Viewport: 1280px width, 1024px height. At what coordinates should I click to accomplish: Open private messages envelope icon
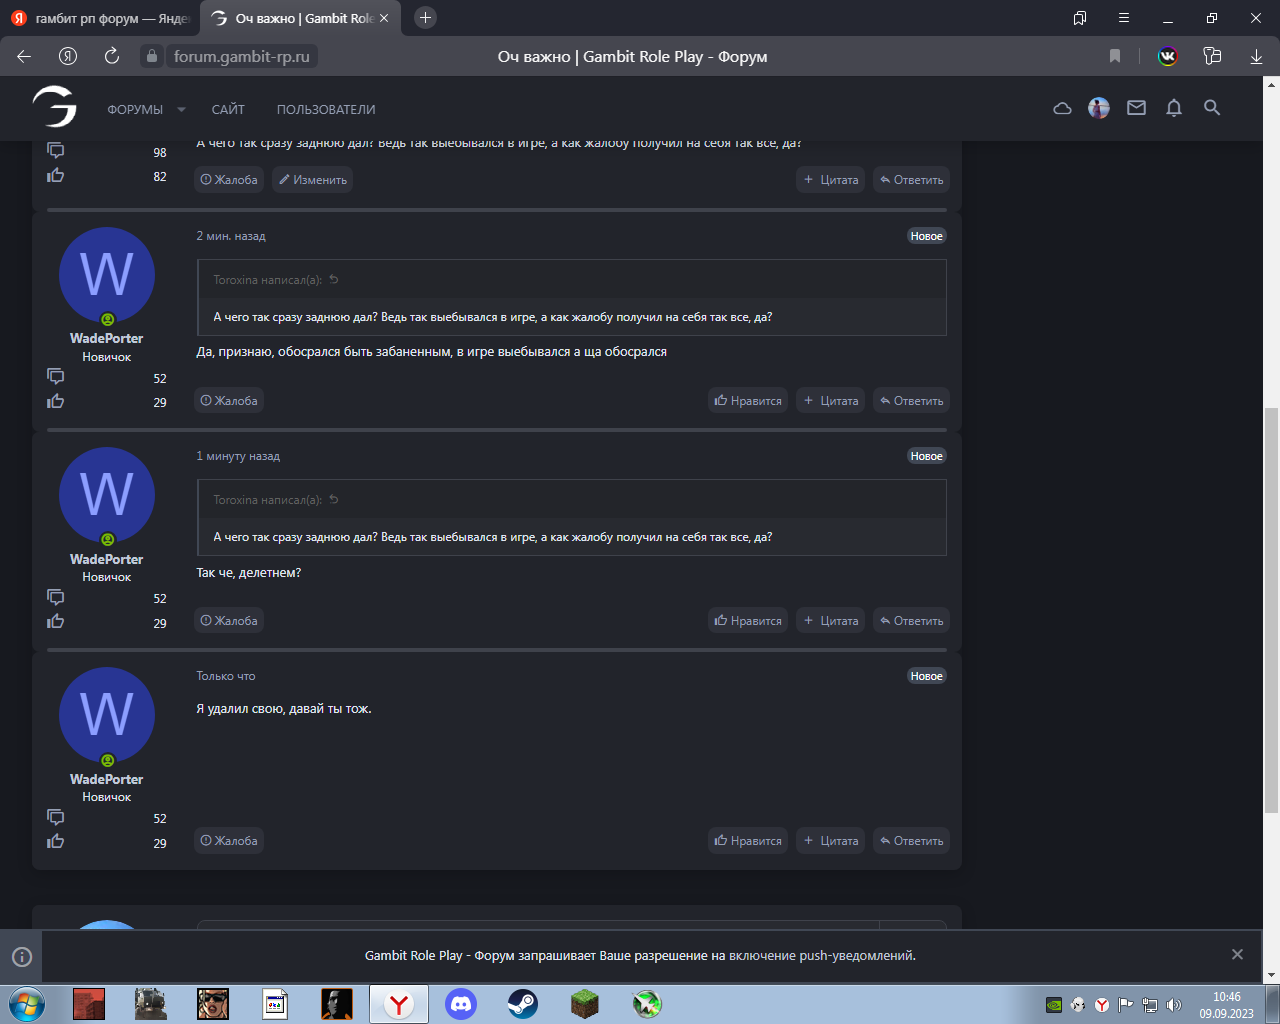point(1136,108)
